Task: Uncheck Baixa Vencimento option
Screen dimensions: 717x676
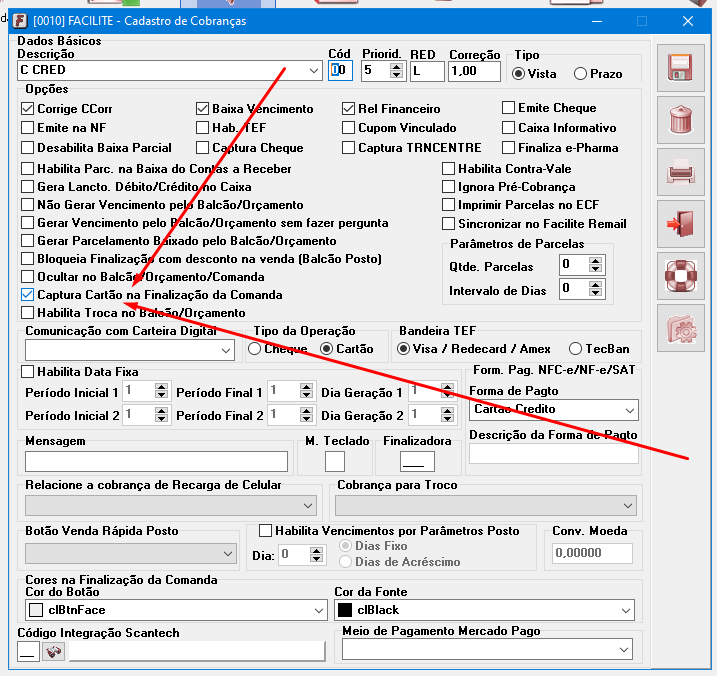Action: coord(202,109)
